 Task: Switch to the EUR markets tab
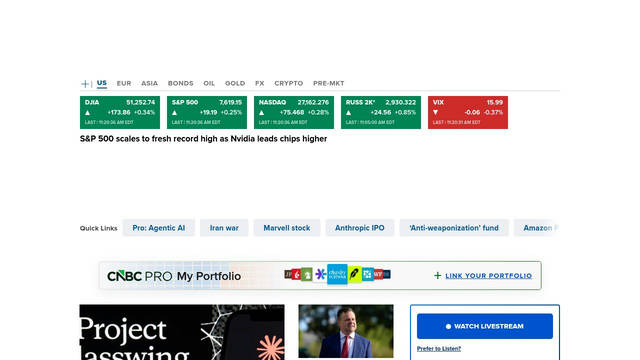(x=124, y=83)
